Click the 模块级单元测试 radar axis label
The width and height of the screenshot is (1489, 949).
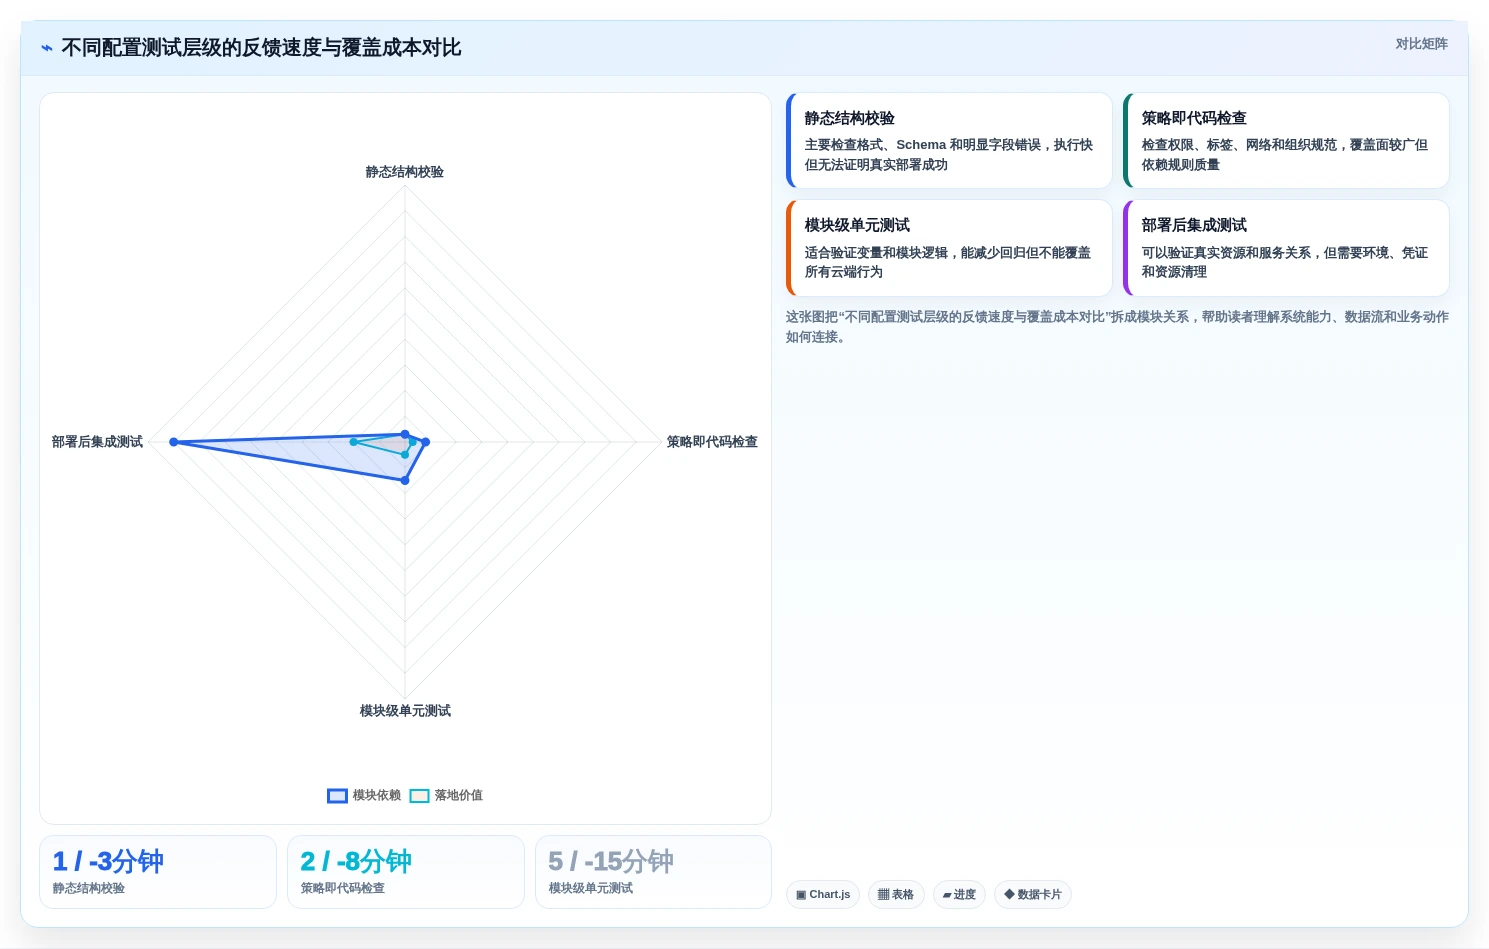[x=405, y=711]
